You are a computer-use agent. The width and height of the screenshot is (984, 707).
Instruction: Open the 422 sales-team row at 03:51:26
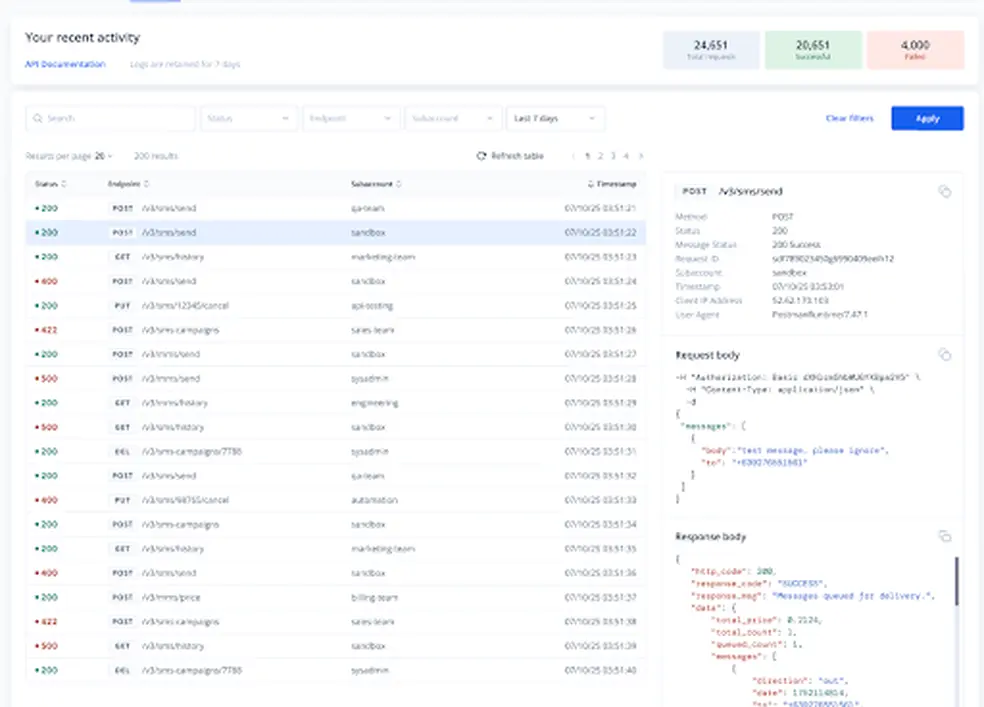[336, 330]
